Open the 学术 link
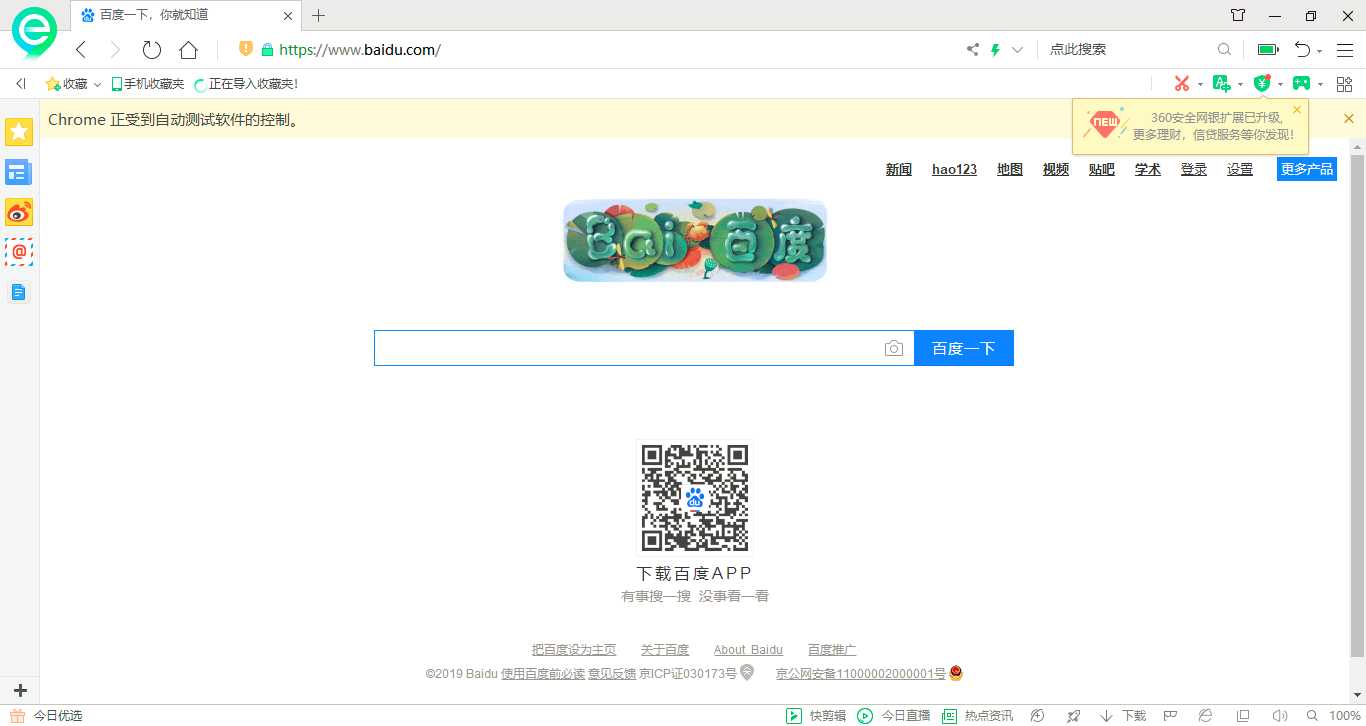Viewport: 1366px width, 726px height. (x=1148, y=169)
